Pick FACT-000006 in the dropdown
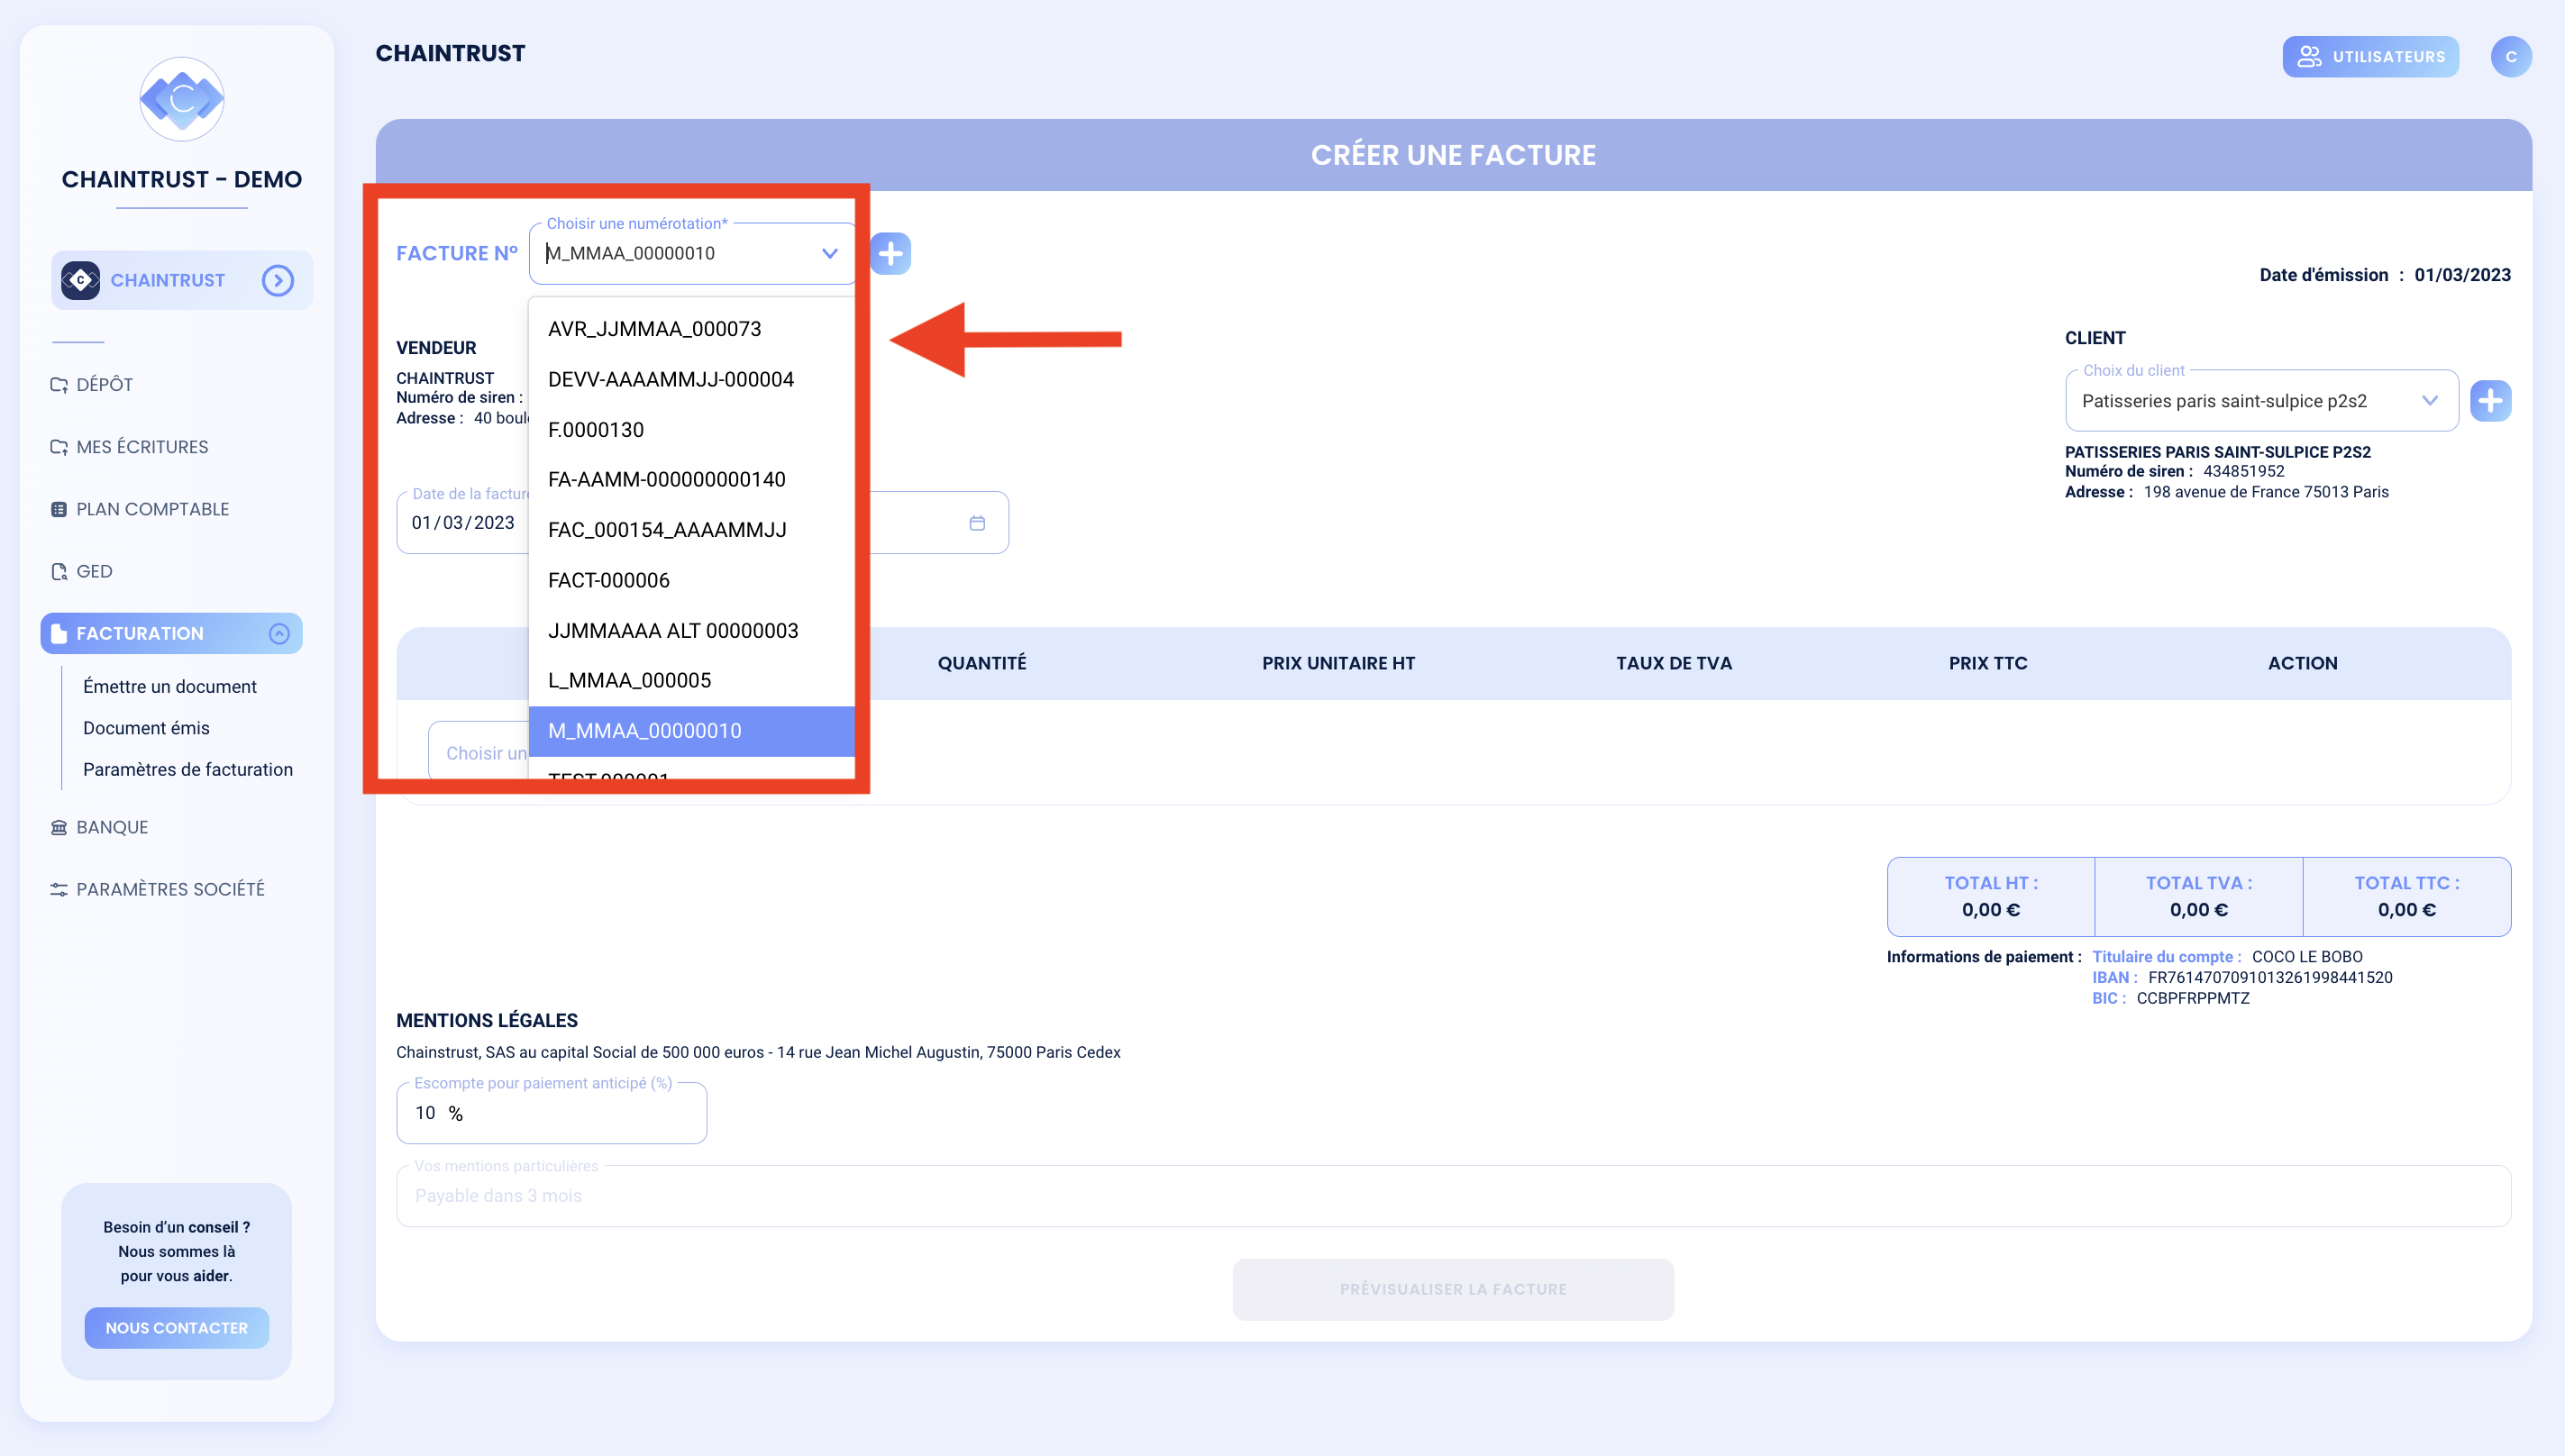The width and height of the screenshot is (2565, 1456). 692,580
